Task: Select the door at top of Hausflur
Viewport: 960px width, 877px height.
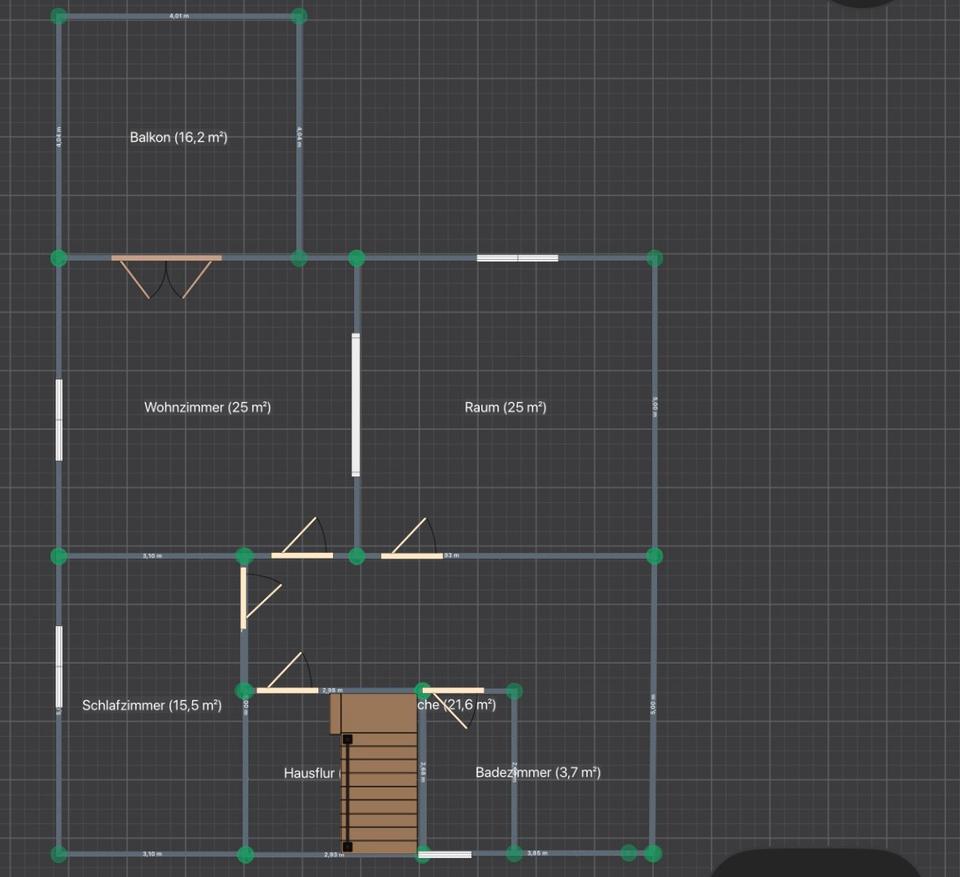Action: tap(287, 690)
